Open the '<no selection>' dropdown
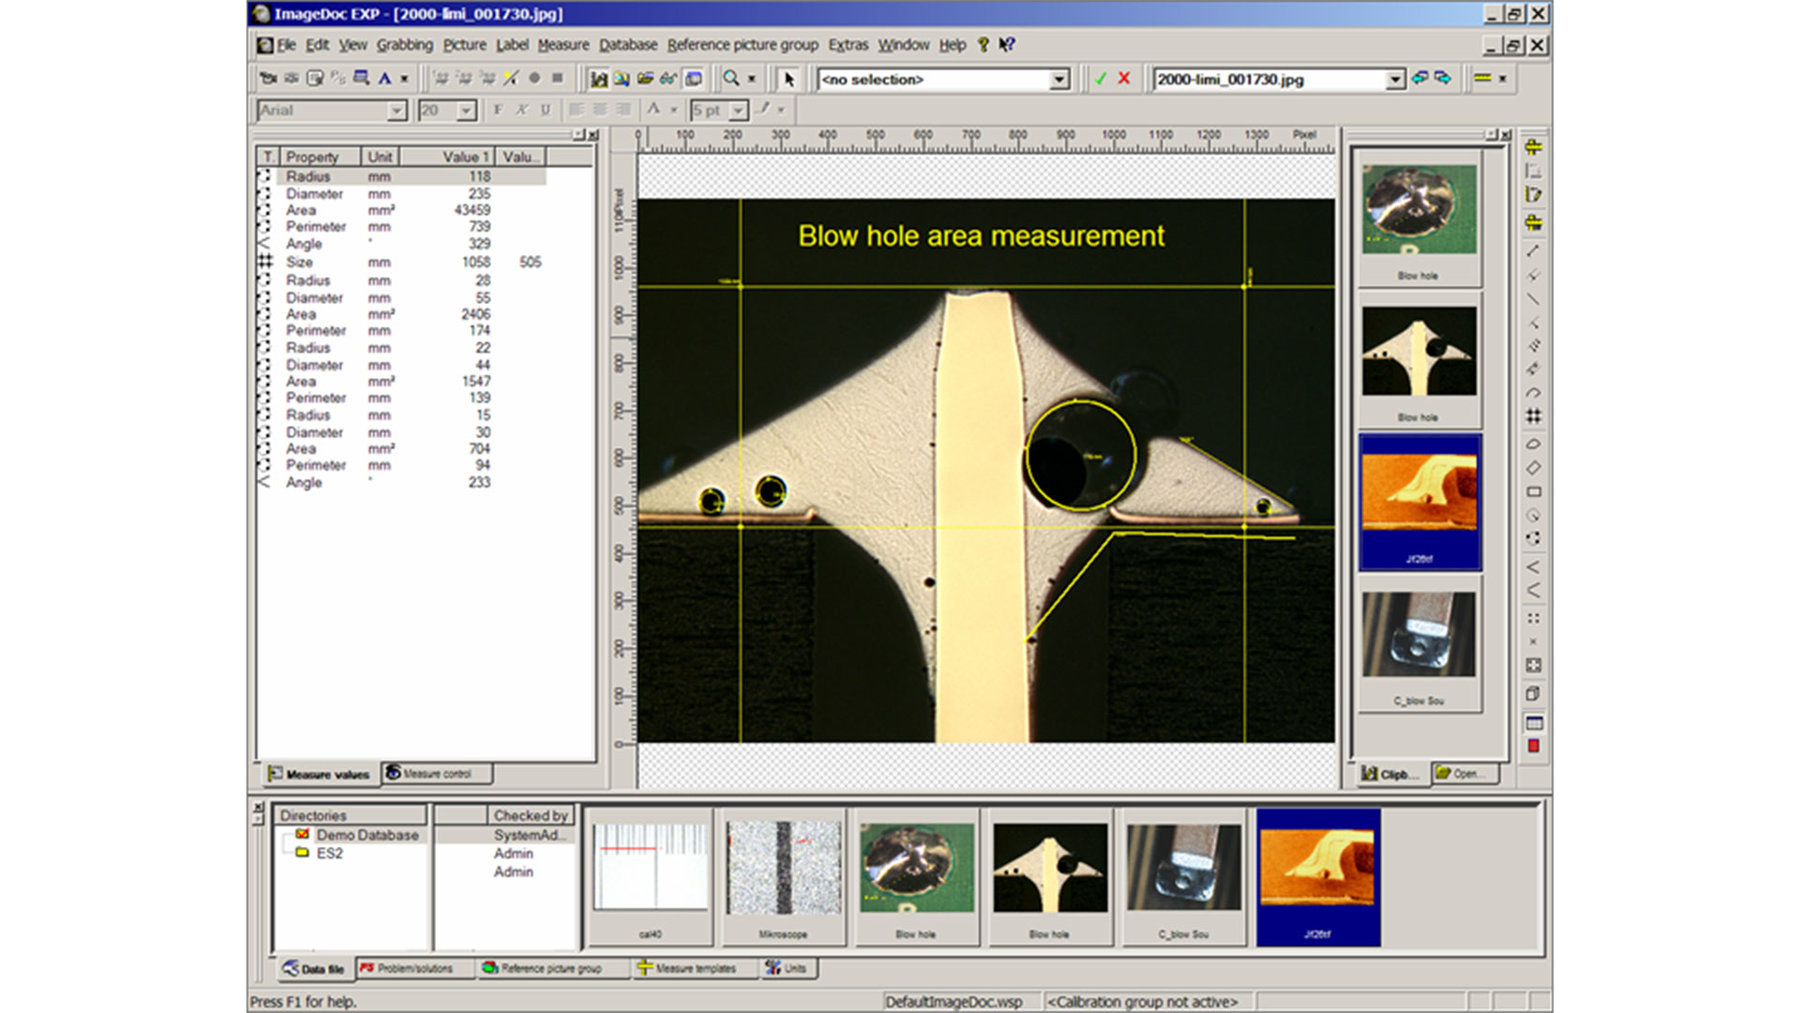Viewport: 1800px width, 1013px height. coord(1059,80)
